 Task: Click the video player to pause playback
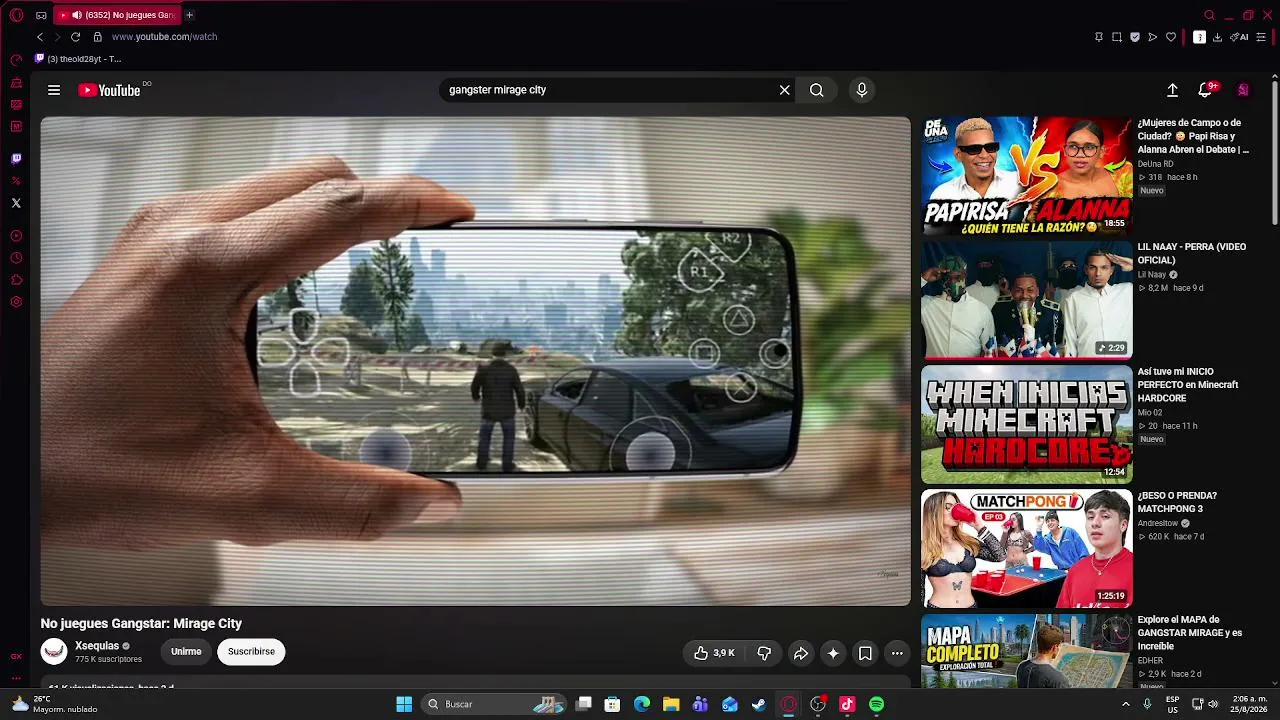click(476, 361)
